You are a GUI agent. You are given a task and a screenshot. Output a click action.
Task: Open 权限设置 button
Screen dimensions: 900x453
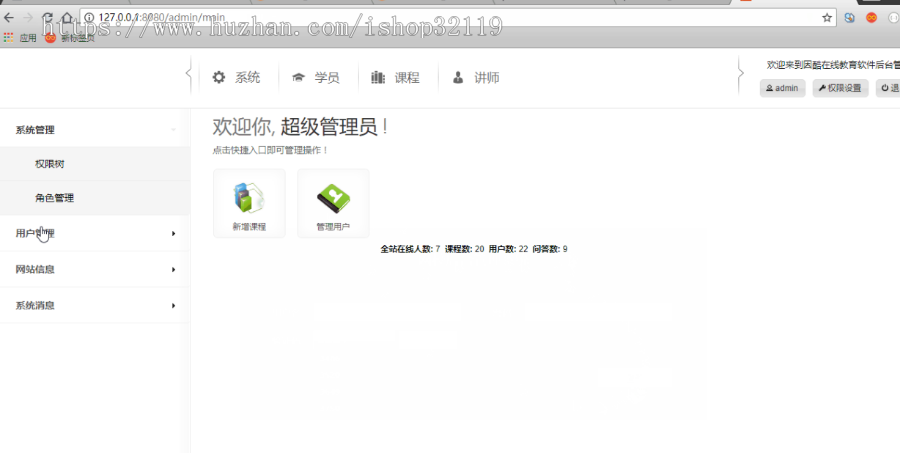[x=840, y=88]
